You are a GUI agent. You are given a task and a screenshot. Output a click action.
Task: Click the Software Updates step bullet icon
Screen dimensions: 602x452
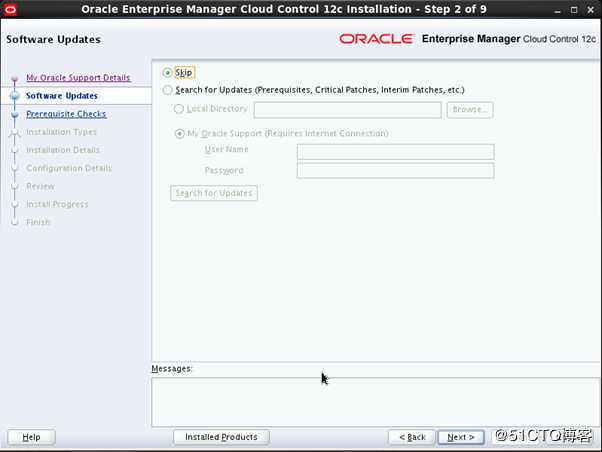point(15,96)
